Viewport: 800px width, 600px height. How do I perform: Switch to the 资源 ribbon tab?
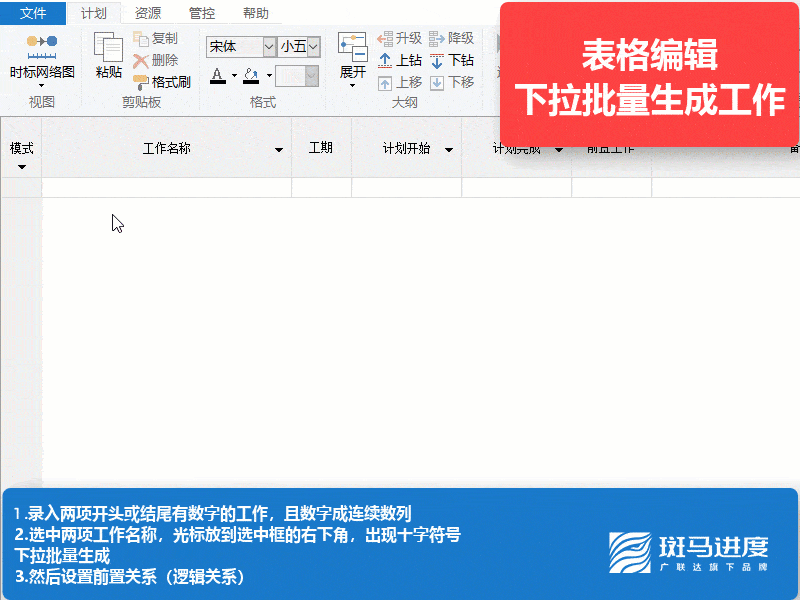coord(146,13)
